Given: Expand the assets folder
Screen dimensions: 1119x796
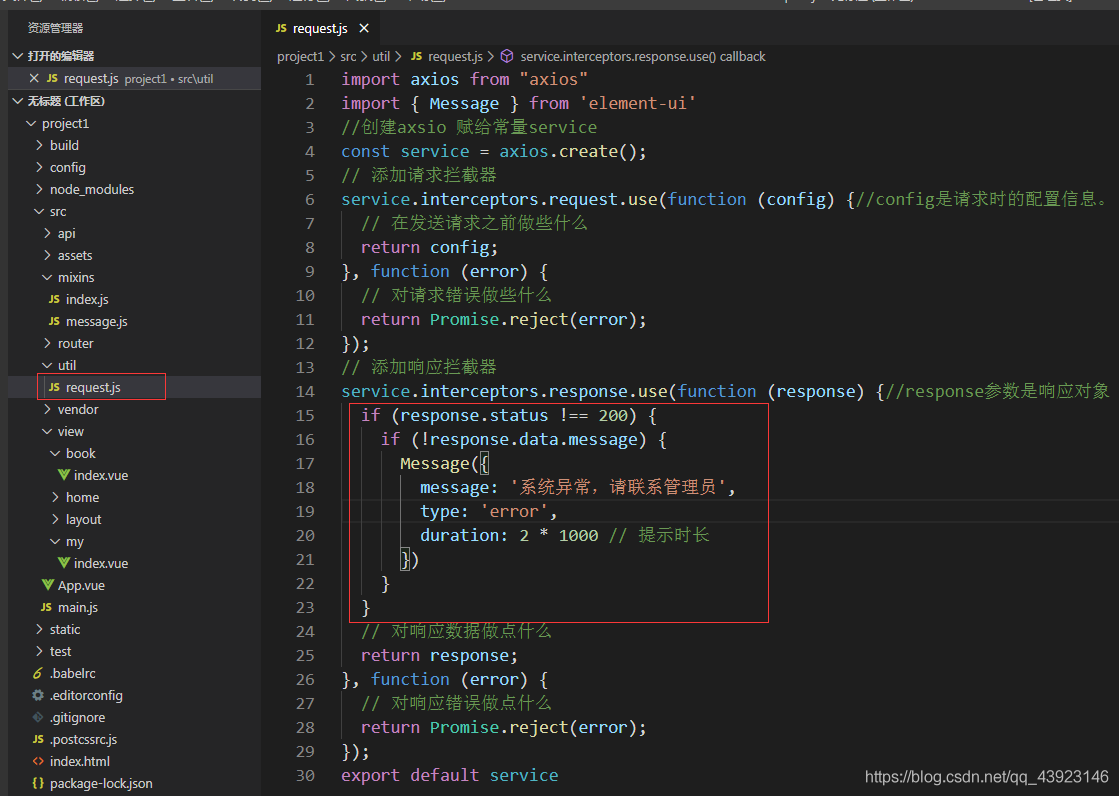Looking at the screenshot, I should tap(47, 256).
